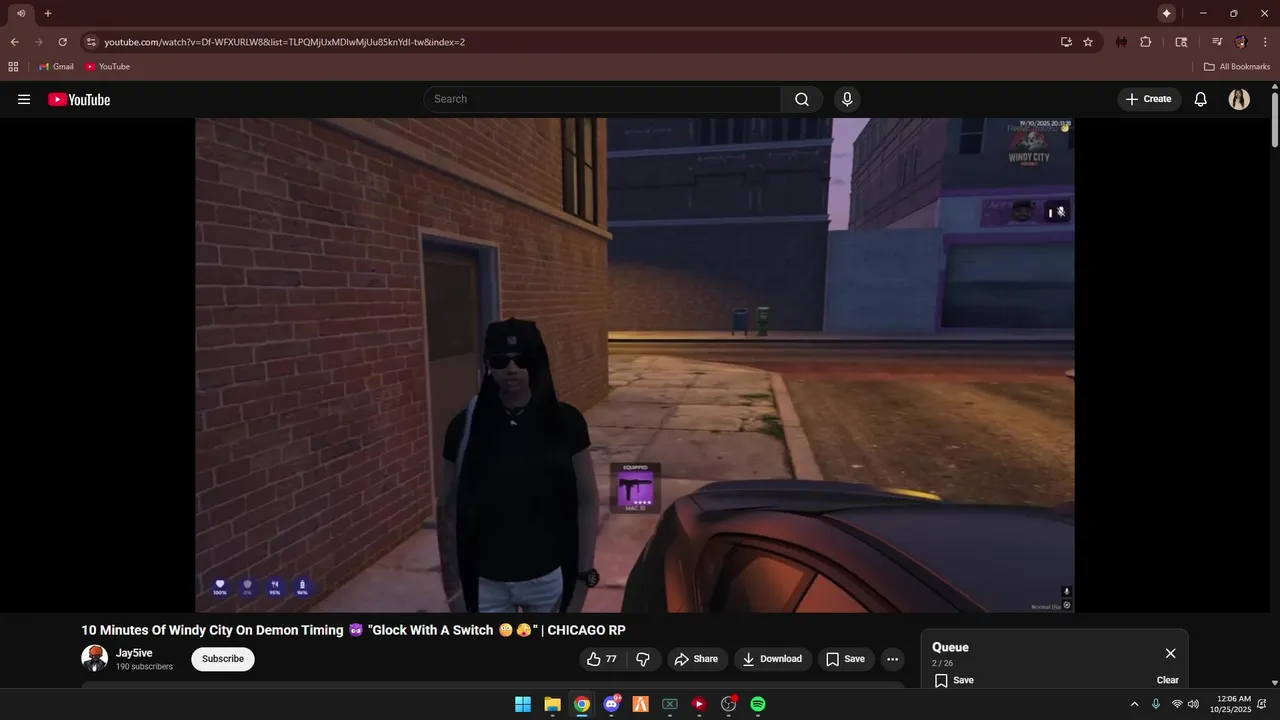The height and width of the screenshot is (720, 1280).
Task: Open the YouTube bookmark
Action: coord(107,67)
